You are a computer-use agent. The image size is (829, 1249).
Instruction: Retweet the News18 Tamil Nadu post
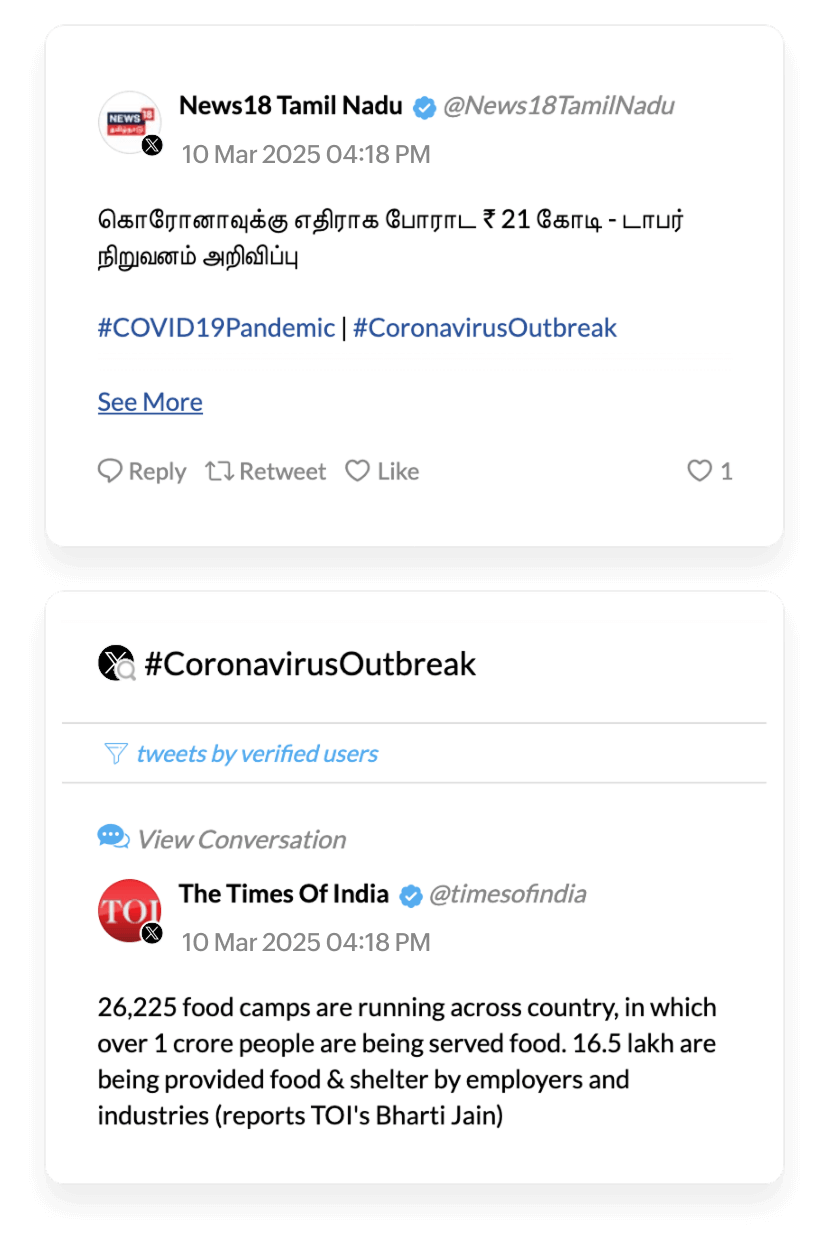point(266,471)
